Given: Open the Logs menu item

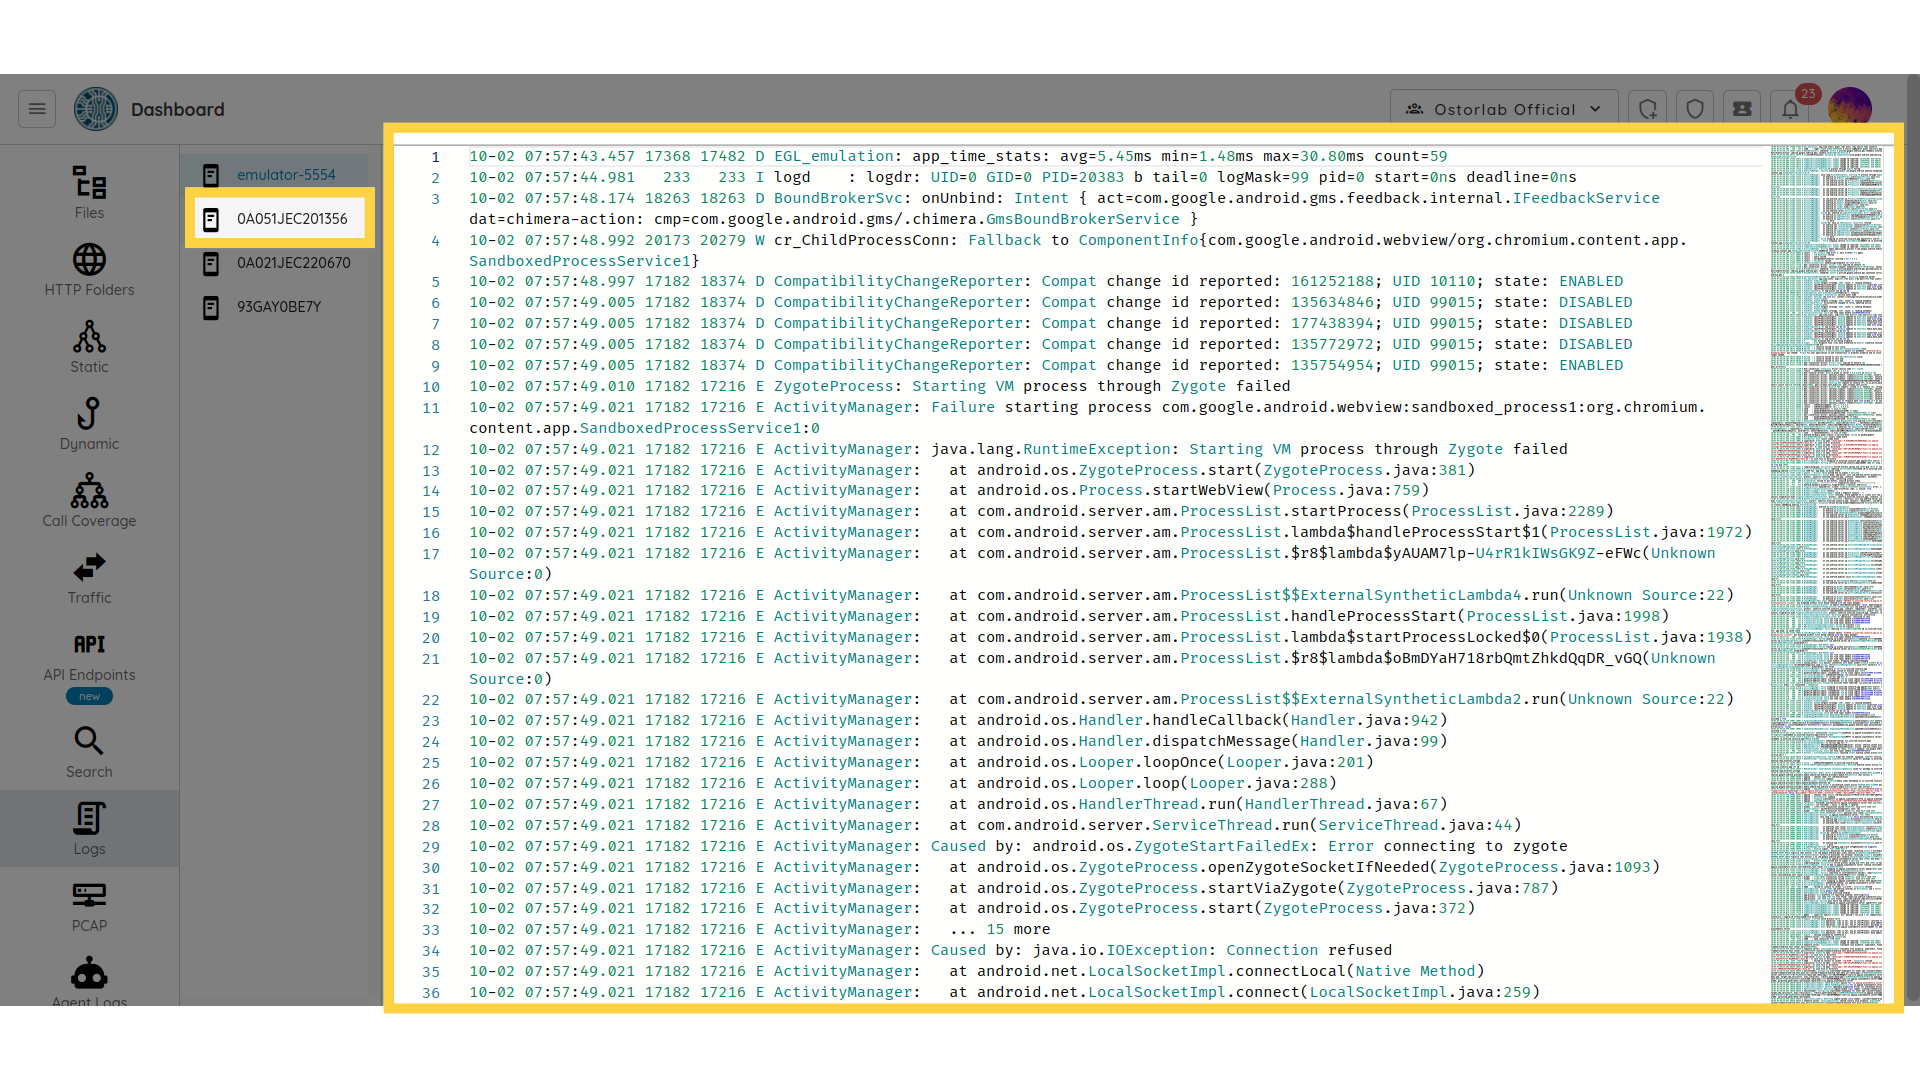Looking at the screenshot, I should point(89,828).
